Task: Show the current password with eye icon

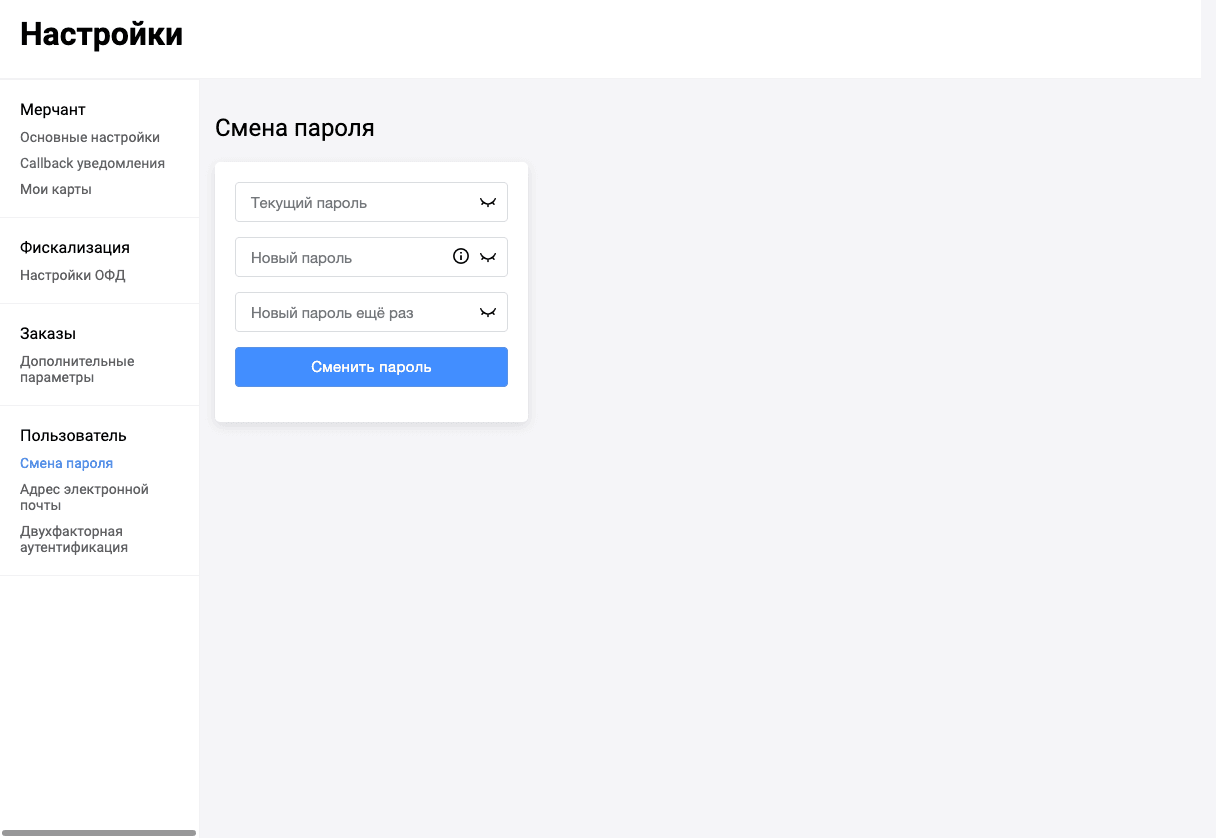Action: 488,202
